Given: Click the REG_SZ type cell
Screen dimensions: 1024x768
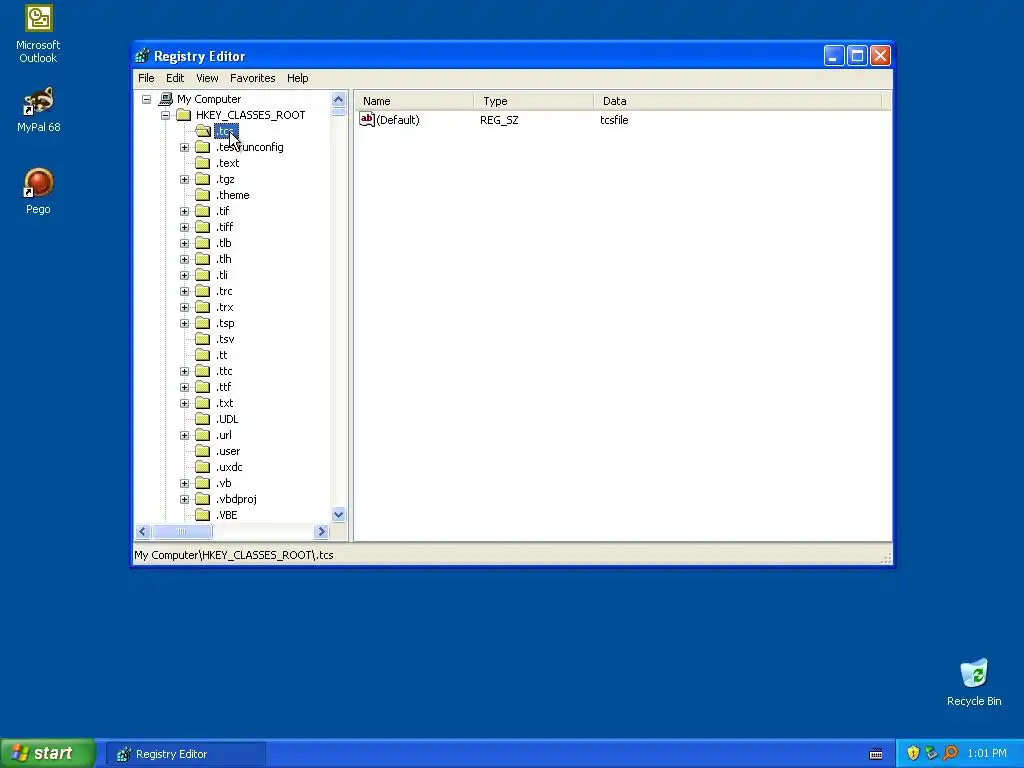Looking at the screenshot, I should point(499,120).
